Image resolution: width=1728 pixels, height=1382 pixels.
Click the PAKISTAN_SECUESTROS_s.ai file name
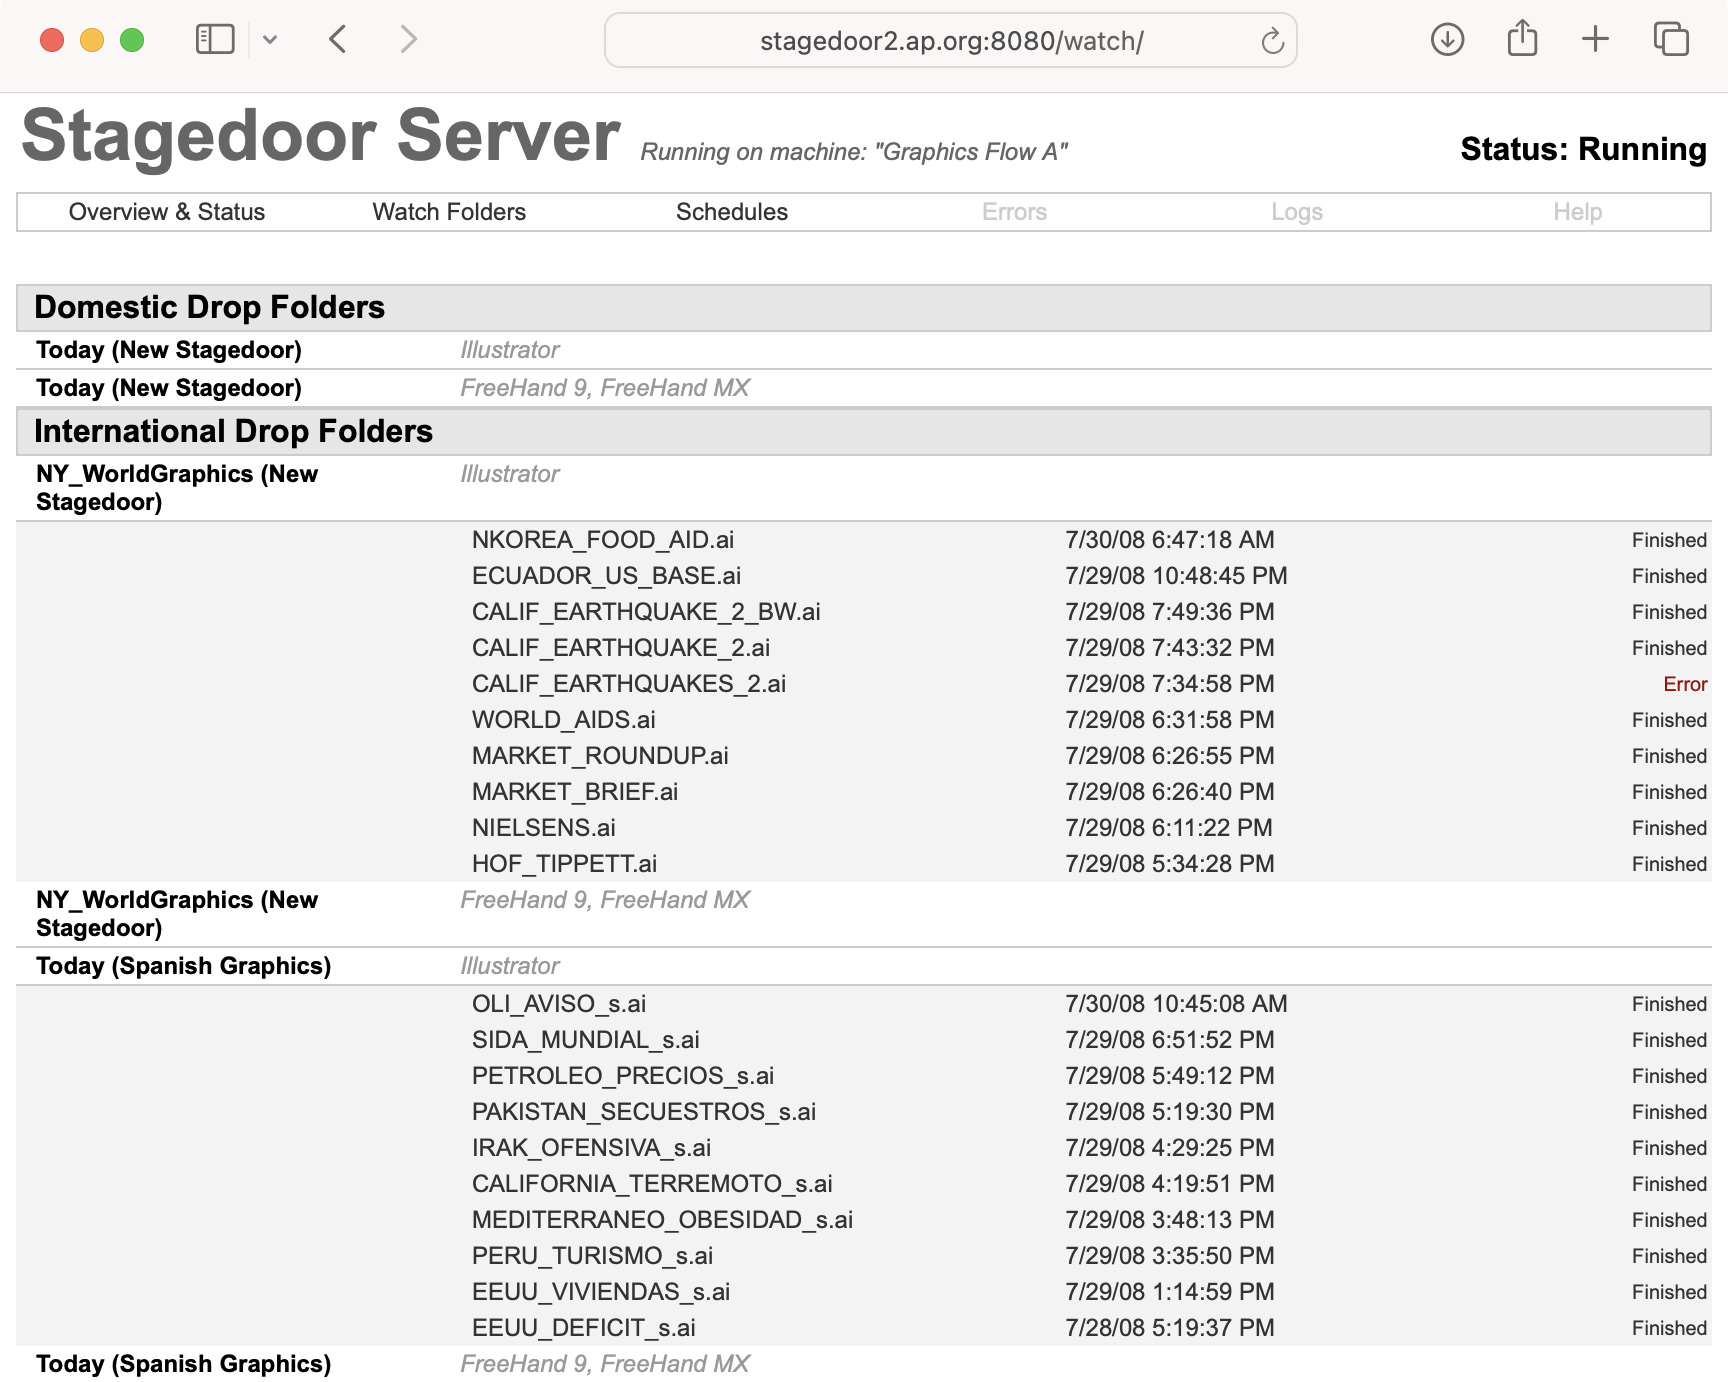pyautogui.click(x=644, y=1112)
